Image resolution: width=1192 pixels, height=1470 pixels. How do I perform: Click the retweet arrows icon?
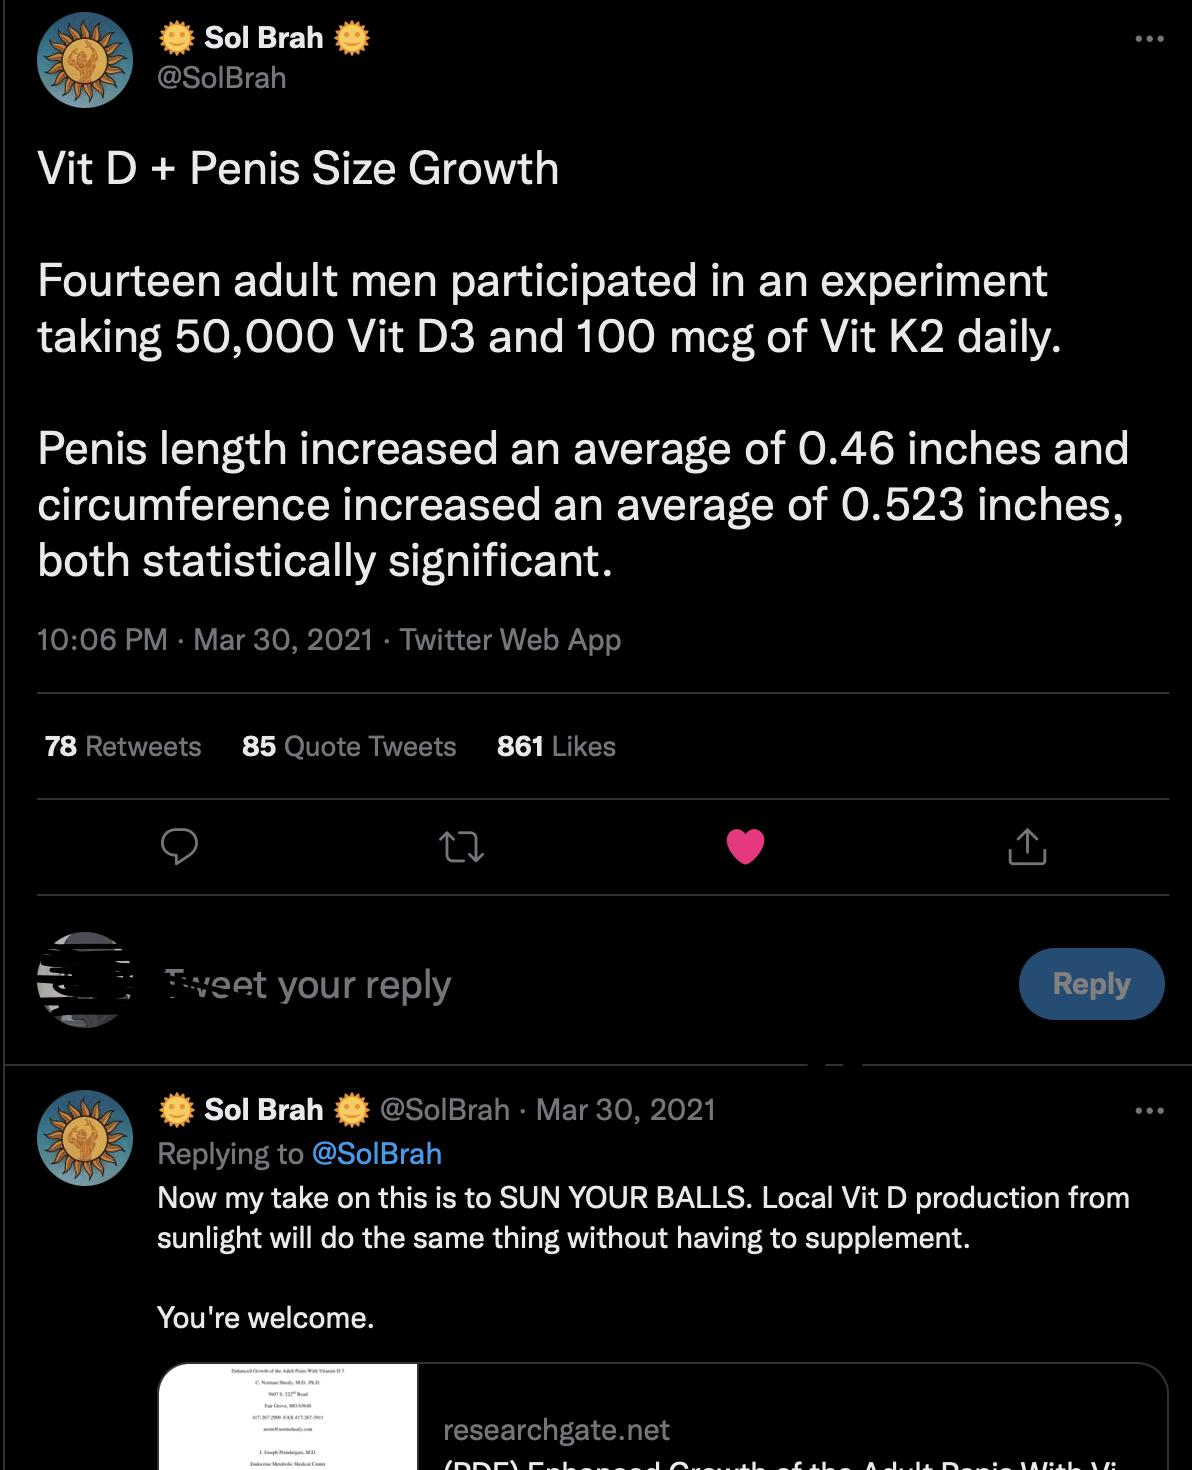pyautogui.click(x=461, y=847)
